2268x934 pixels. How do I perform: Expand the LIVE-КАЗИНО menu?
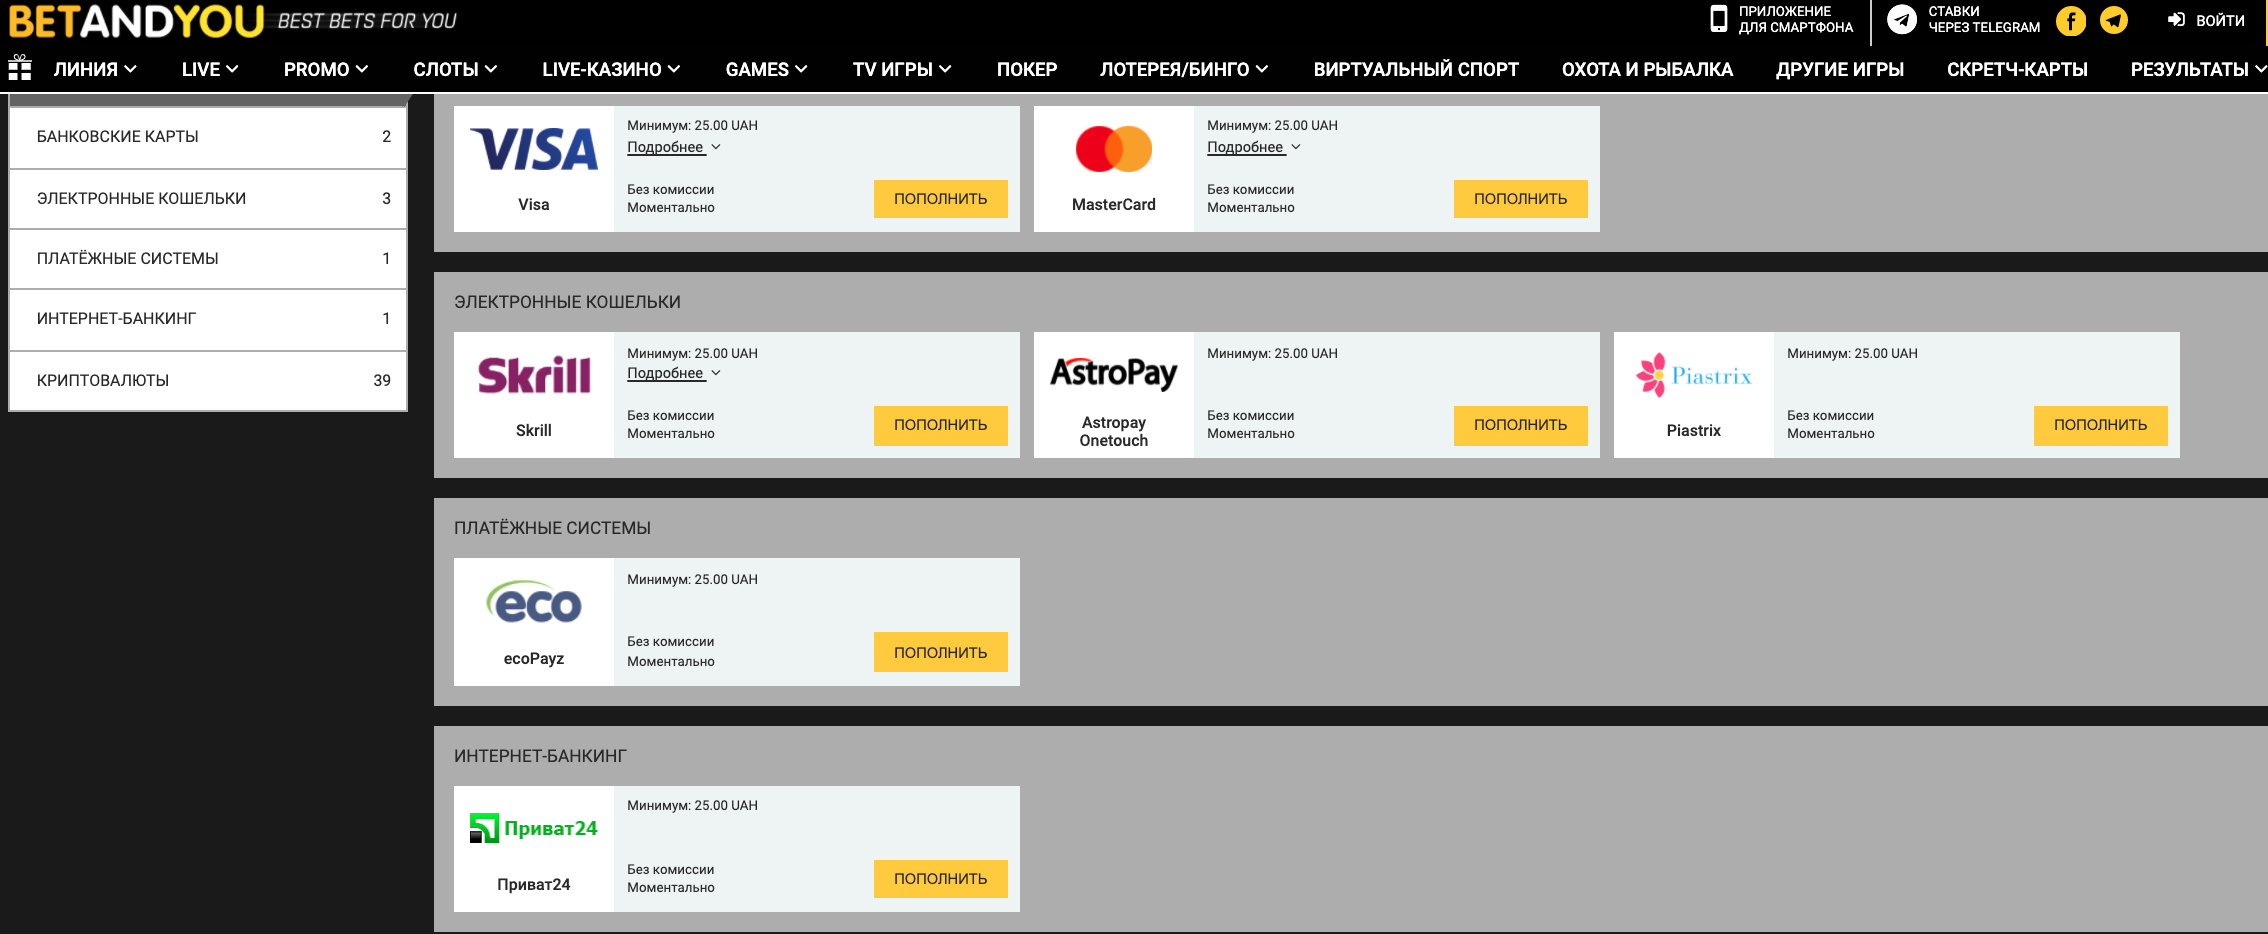(611, 69)
